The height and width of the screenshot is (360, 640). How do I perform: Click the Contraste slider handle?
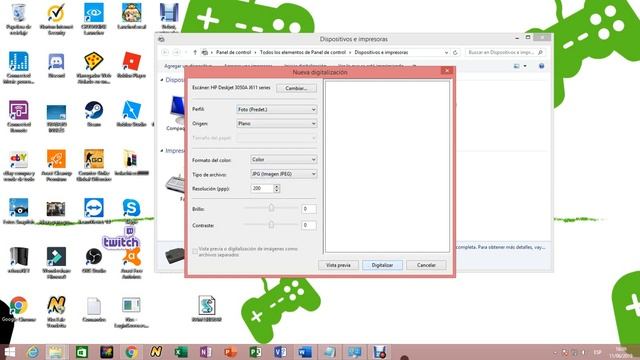(x=271, y=224)
